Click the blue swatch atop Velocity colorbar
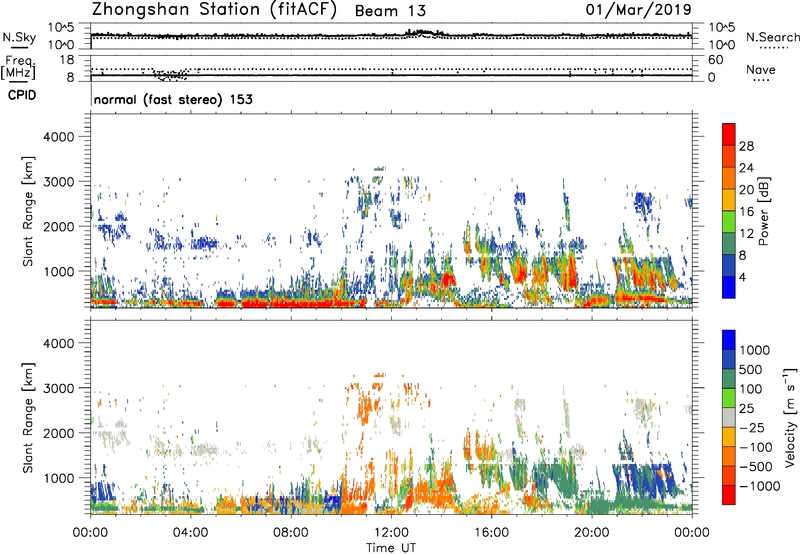The image size is (800, 554). coord(729,340)
